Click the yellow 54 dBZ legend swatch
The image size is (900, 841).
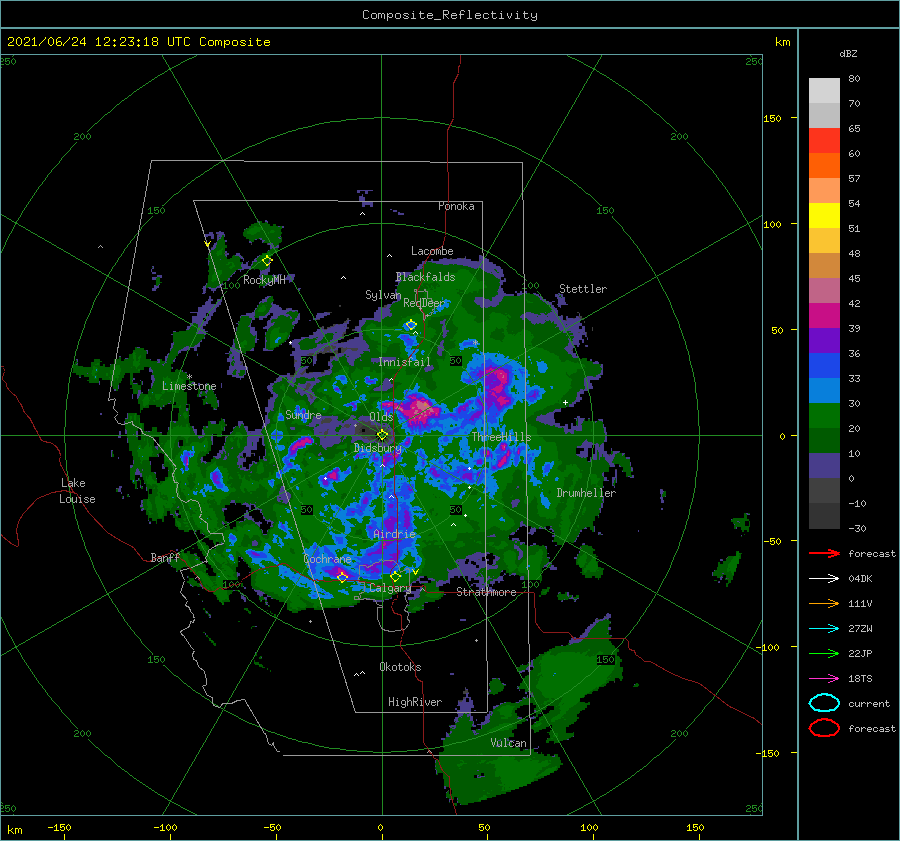click(x=824, y=215)
